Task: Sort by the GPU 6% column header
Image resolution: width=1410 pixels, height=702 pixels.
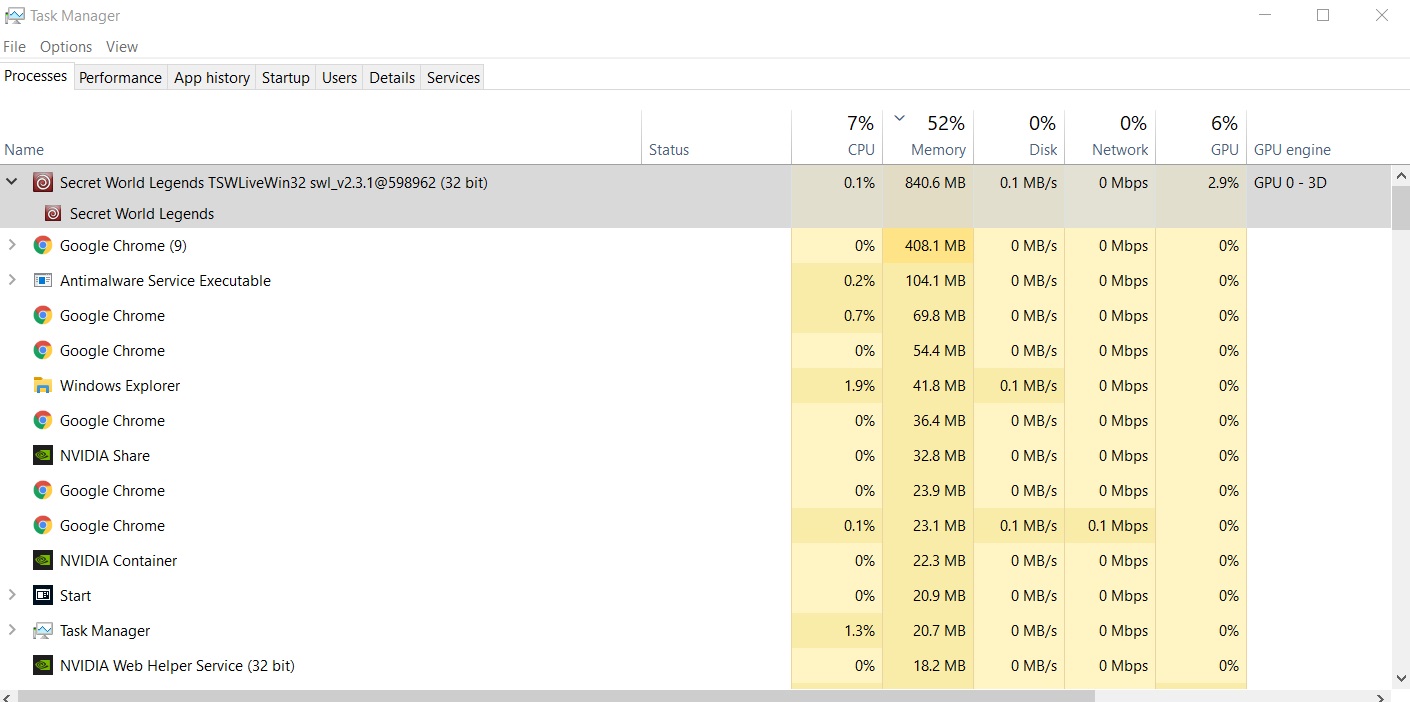Action: tap(1201, 137)
